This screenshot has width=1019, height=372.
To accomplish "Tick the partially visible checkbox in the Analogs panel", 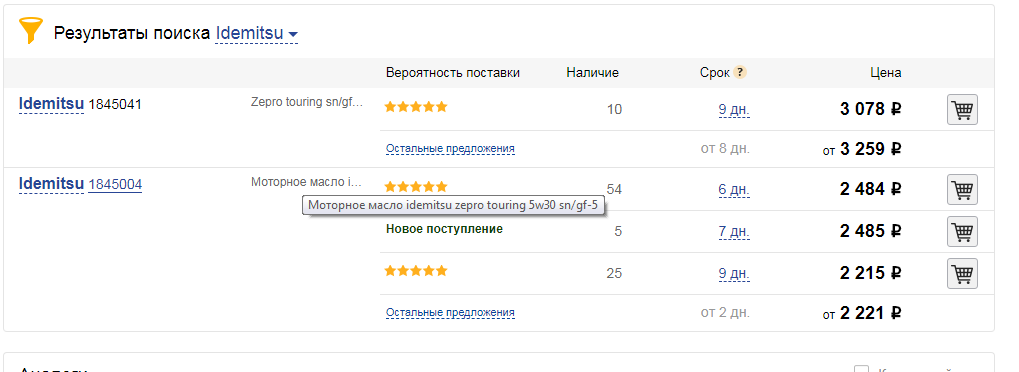I will pos(861,369).
